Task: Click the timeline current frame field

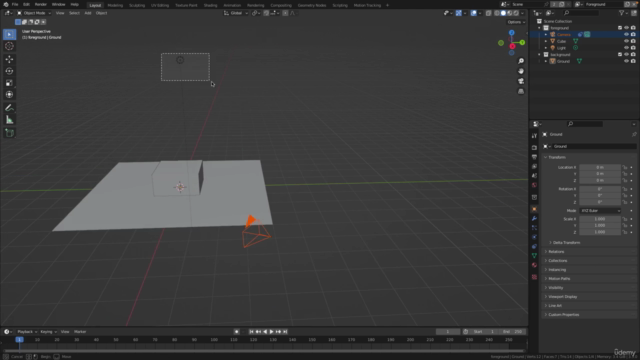Action: click(x=448, y=332)
